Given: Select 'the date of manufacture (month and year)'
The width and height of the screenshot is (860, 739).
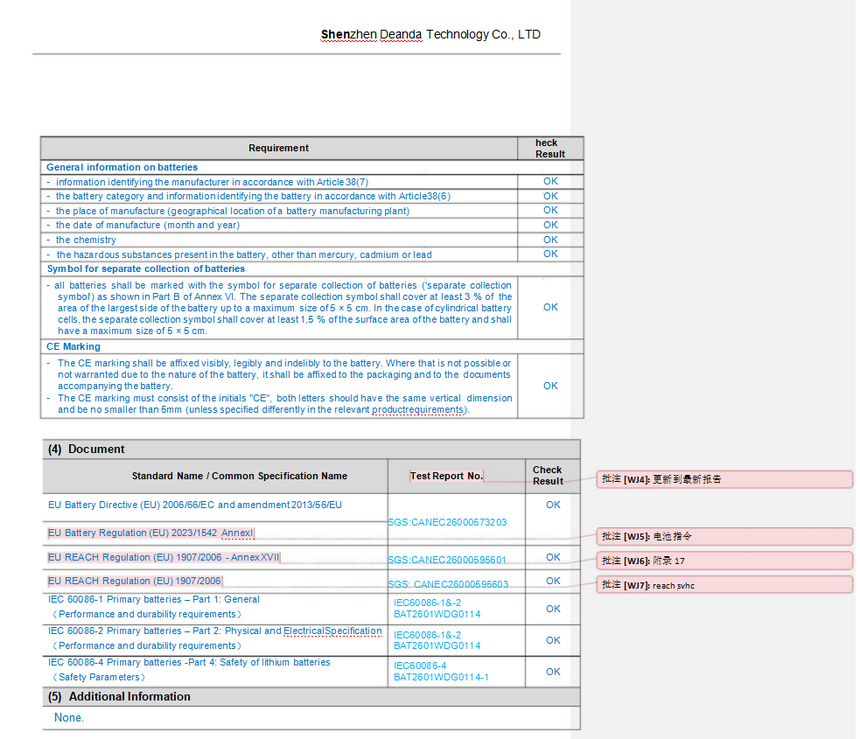Looking at the screenshot, I should click(148, 225).
